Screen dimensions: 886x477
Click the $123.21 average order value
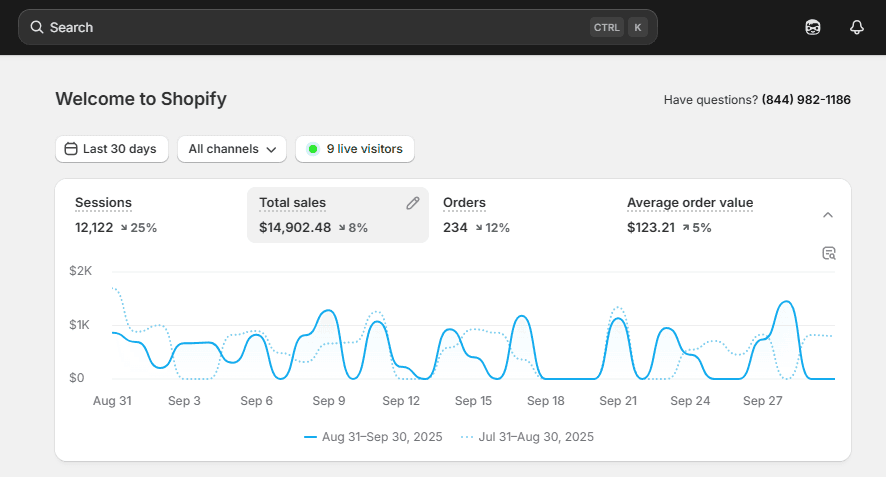click(x=651, y=228)
